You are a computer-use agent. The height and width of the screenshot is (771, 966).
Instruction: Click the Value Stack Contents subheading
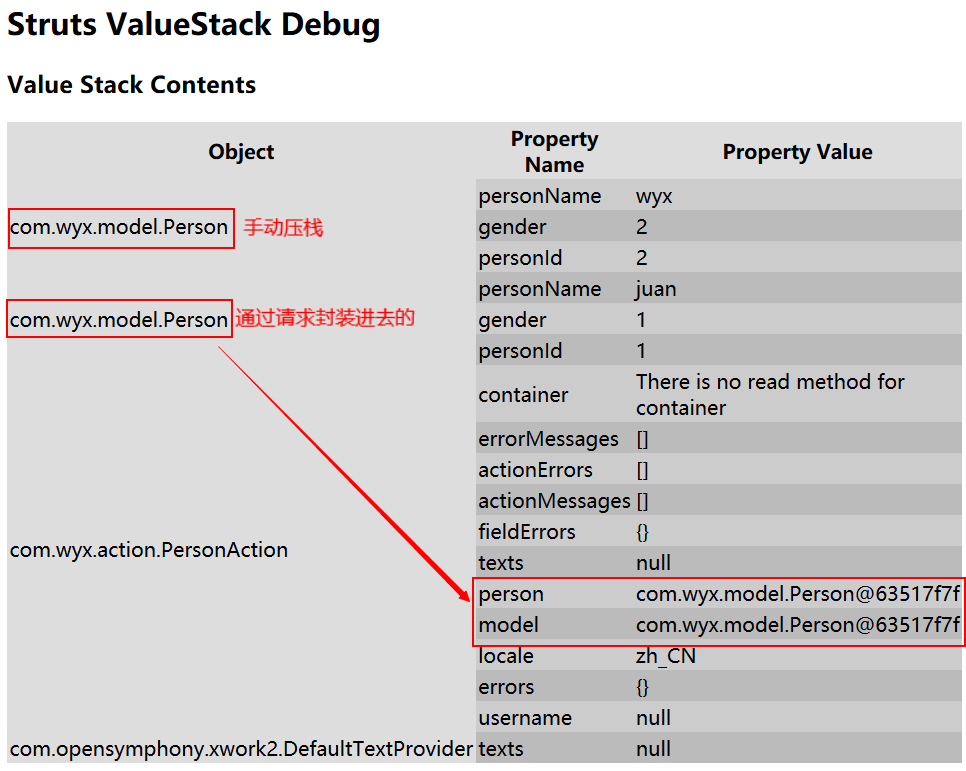131,85
